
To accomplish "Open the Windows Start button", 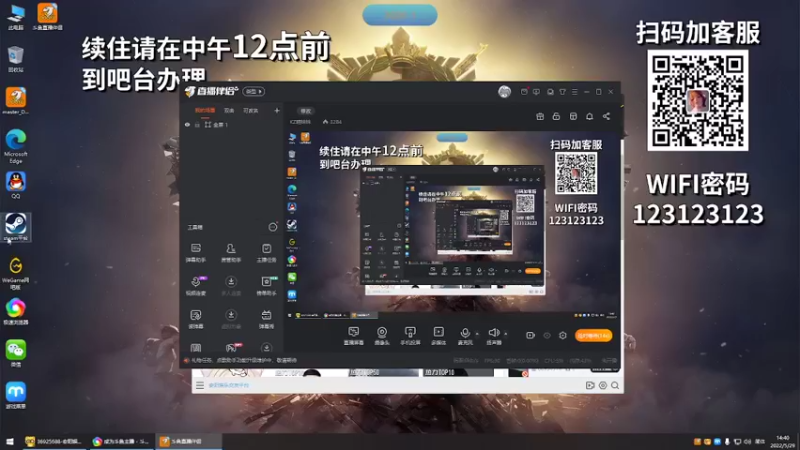I will pyautogui.click(x=9, y=441).
